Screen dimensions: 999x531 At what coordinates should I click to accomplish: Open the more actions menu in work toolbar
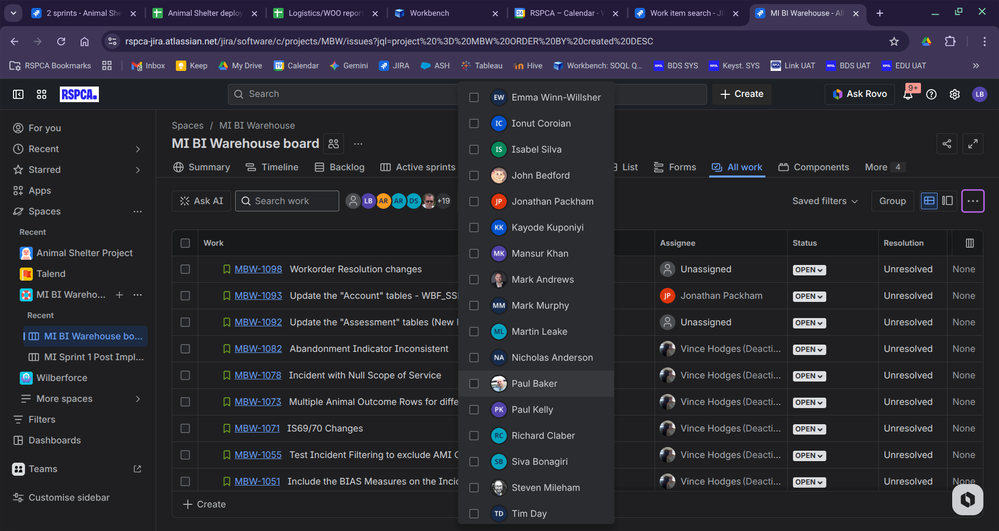pos(973,201)
